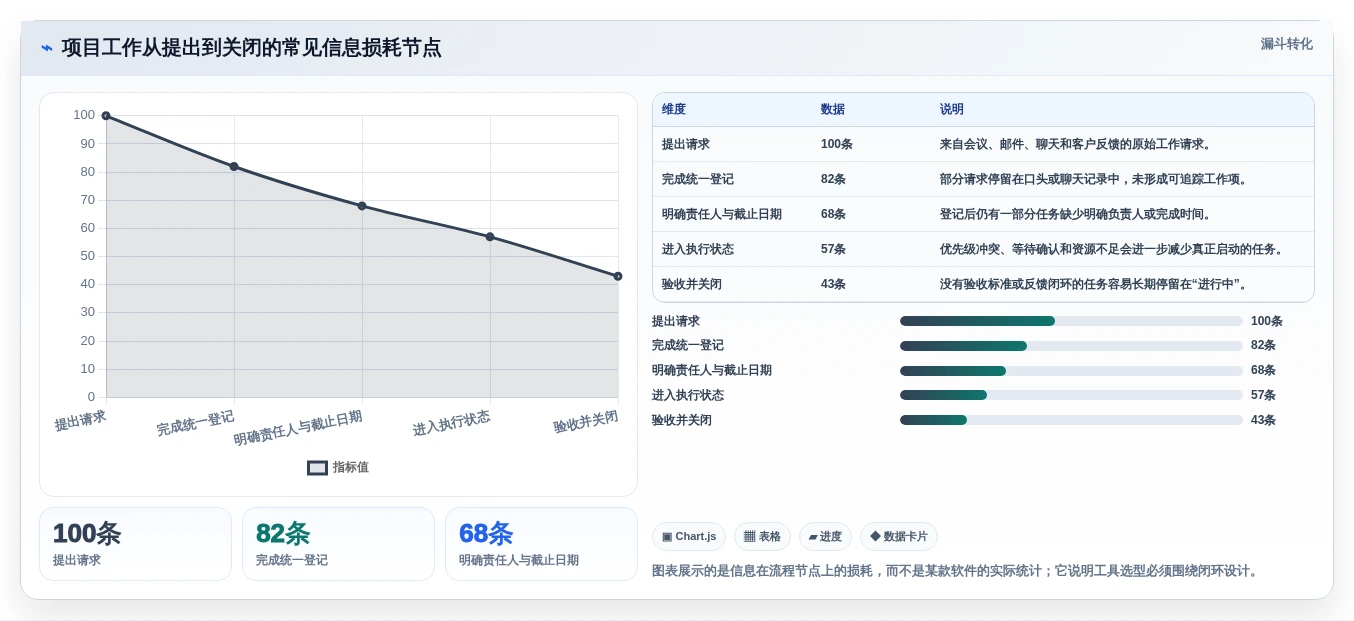Click the 完成统一登记 progress bar

(1071, 346)
